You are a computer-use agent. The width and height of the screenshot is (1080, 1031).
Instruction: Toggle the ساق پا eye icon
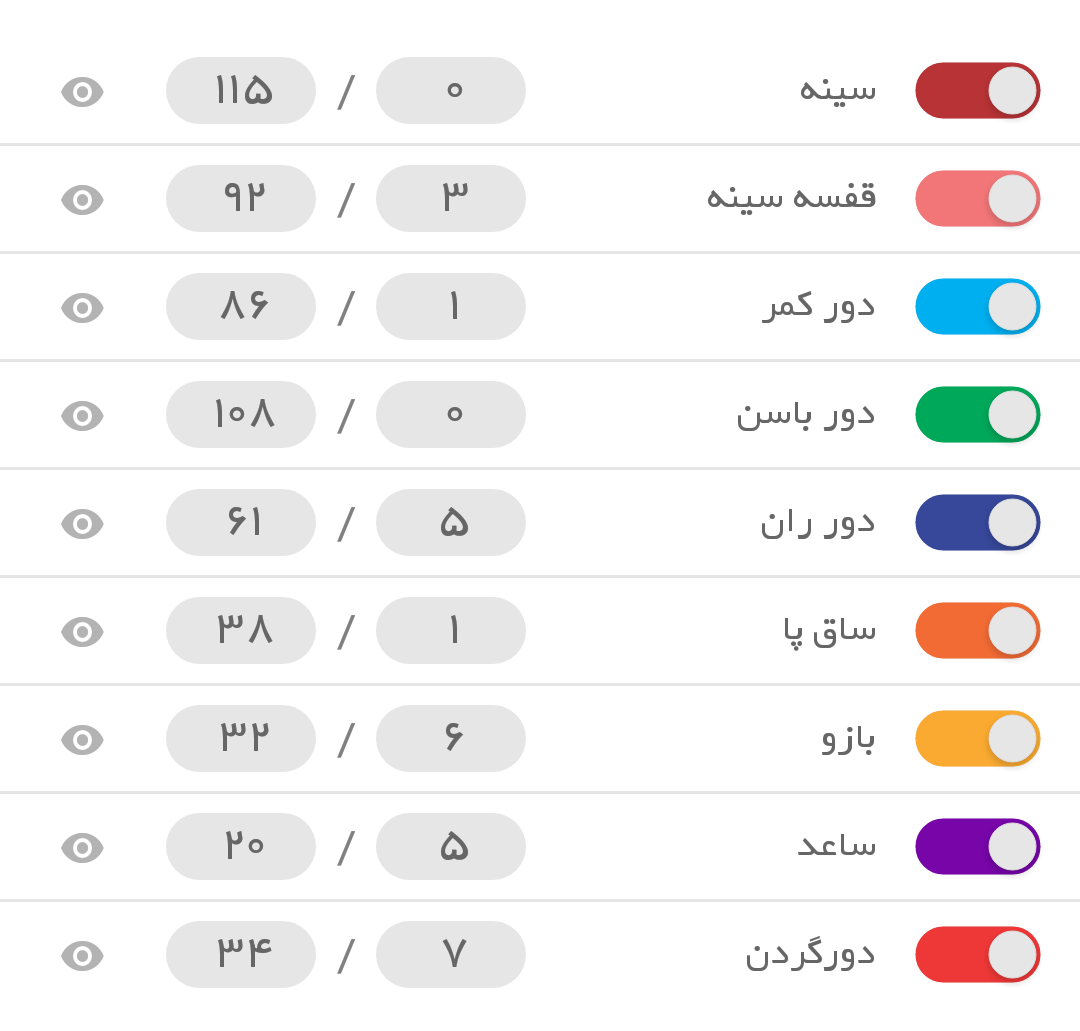[82, 632]
